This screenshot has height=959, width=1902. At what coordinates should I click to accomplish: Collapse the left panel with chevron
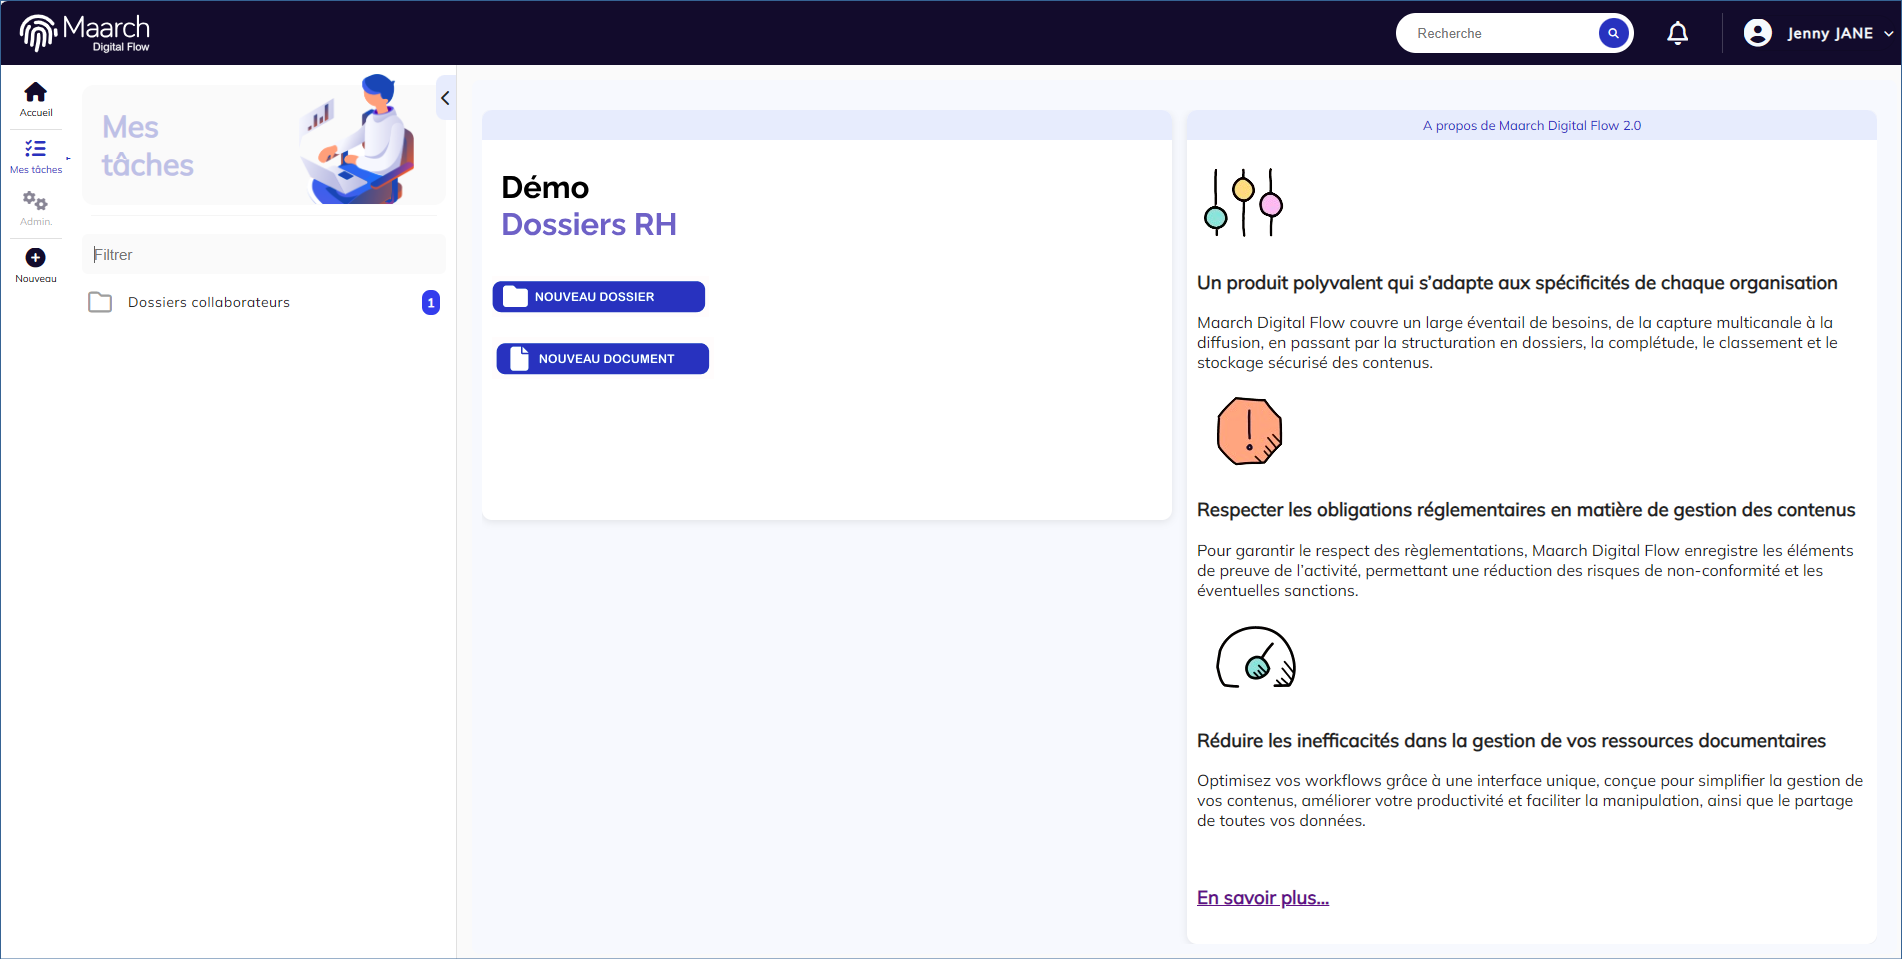(x=446, y=98)
